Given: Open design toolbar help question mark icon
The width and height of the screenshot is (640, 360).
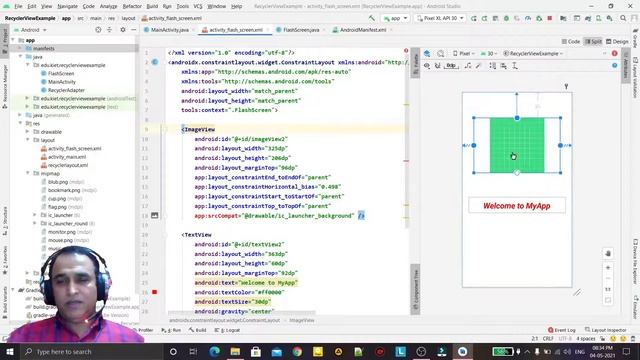Looking at the screenshot, I should click(615, 65).
